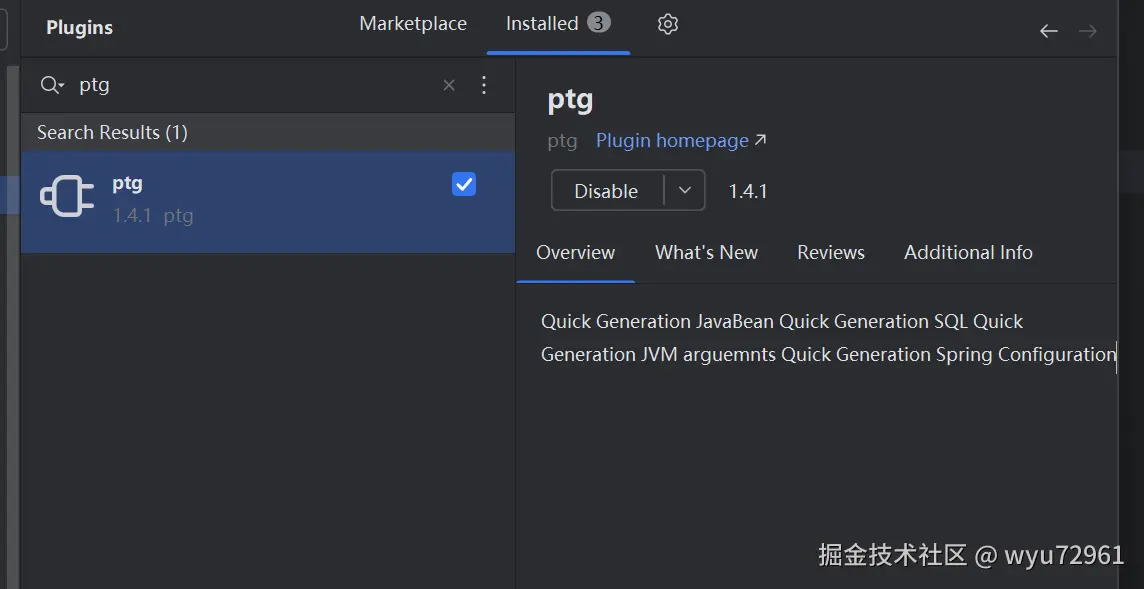Expand the Disable button dropdown arrow
1144x589 pixels.
(x=685, y=190)
